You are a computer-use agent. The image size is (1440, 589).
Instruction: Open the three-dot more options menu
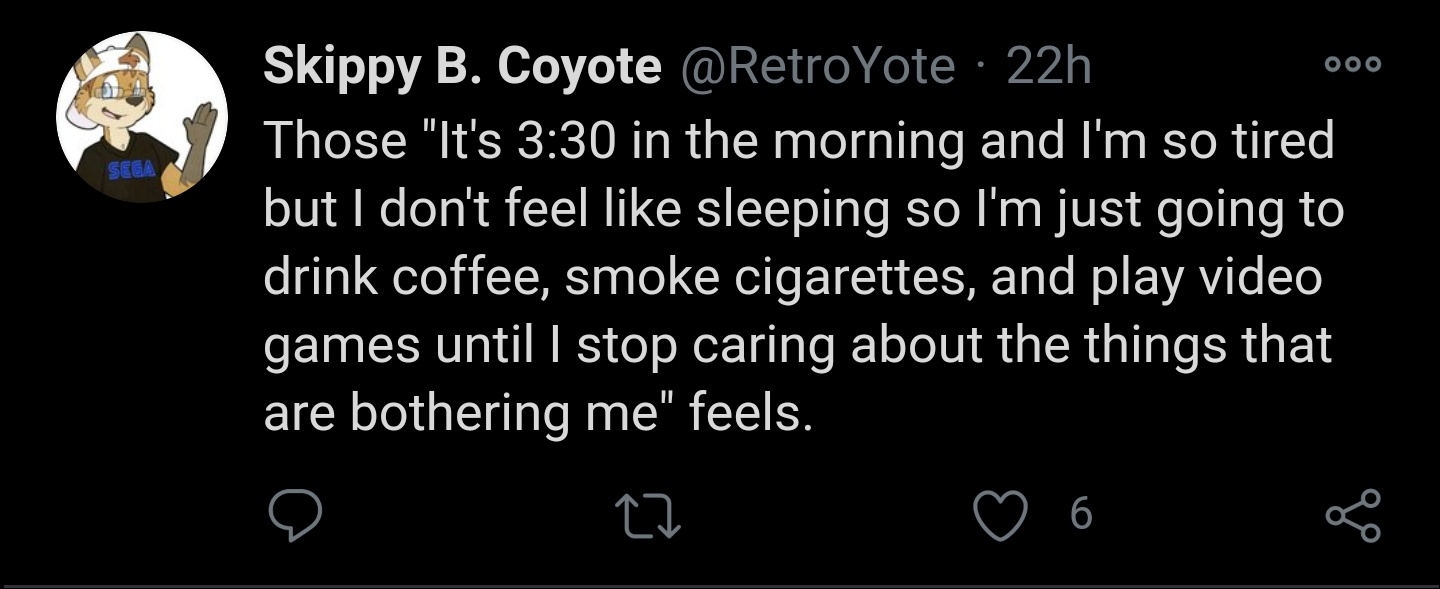click(x=1352, y=65)
